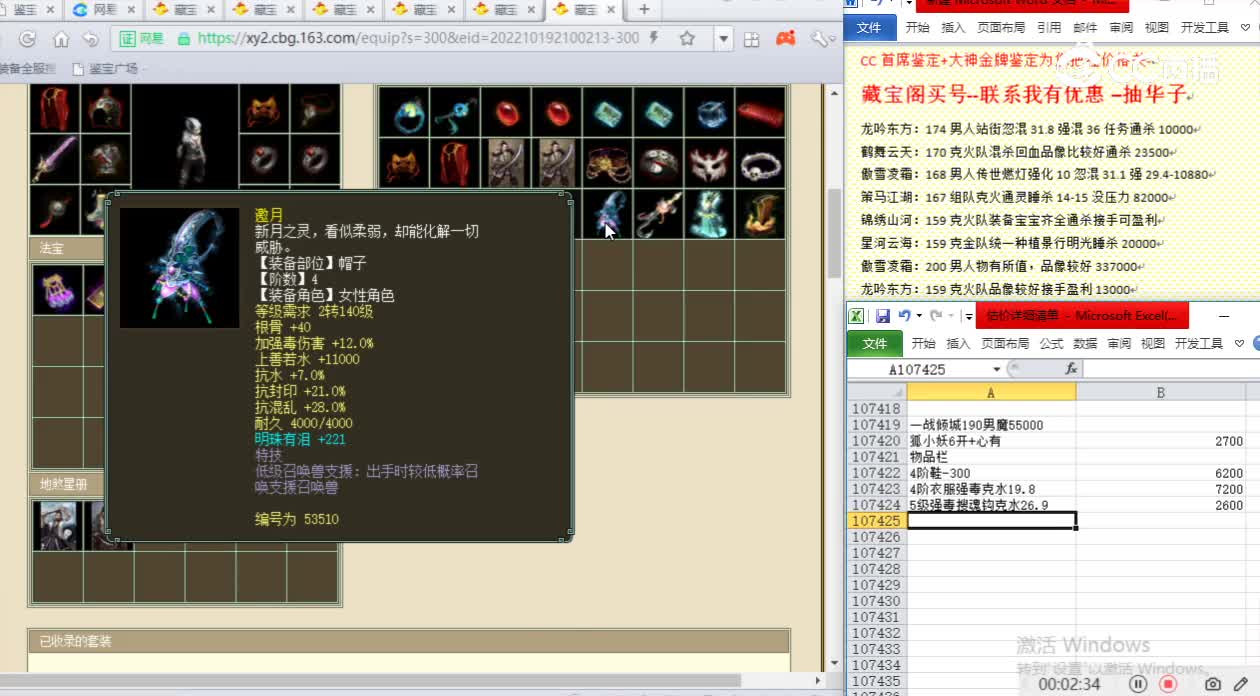Click the Excel insert function fx button
This screenshot has width=1260, height=696.
(1071, 369)
